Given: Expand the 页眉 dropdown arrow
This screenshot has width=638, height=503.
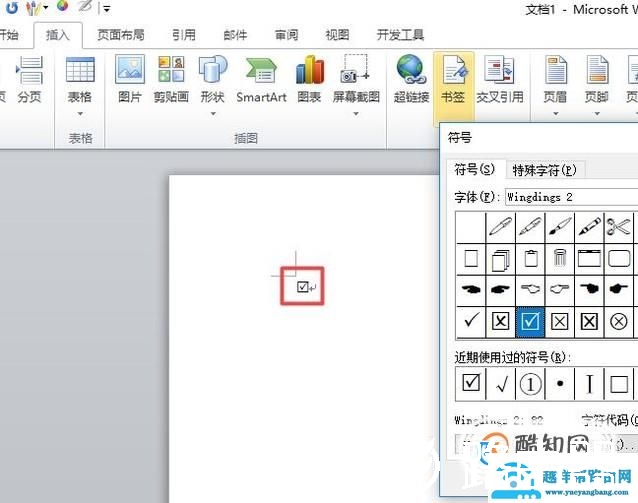Looking at the screenshot, I should coord(555,114).
